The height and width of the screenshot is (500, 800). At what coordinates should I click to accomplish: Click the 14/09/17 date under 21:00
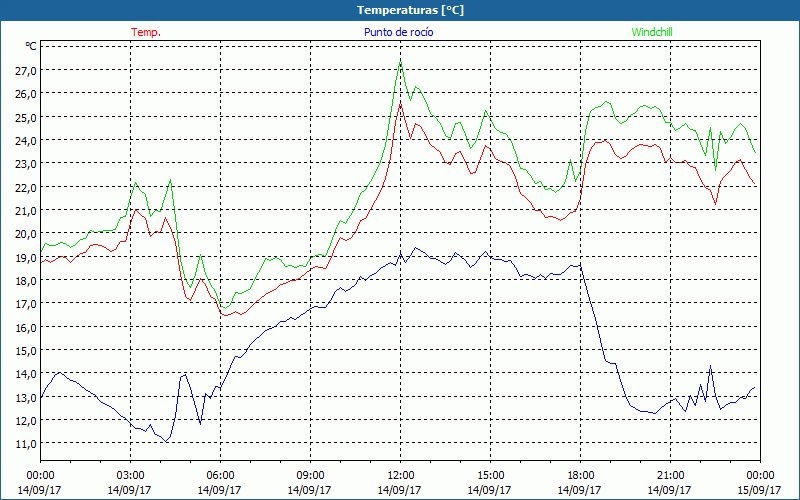click(x=669, y=490)
